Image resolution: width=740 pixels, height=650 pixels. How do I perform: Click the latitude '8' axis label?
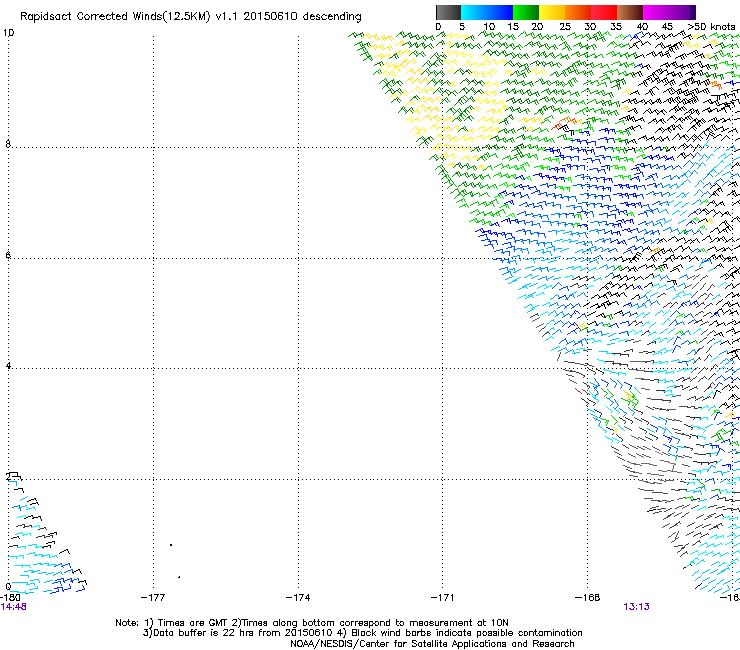(x=8, y=144)
